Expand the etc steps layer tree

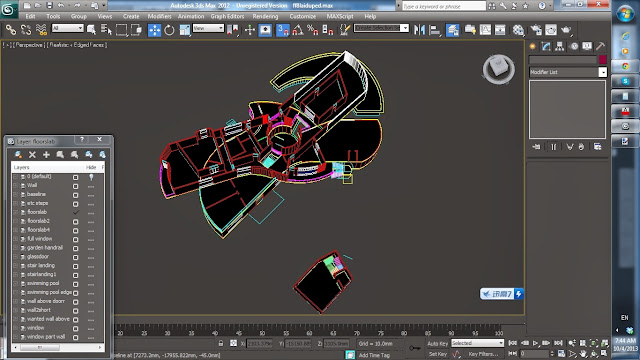pos(16,203)
